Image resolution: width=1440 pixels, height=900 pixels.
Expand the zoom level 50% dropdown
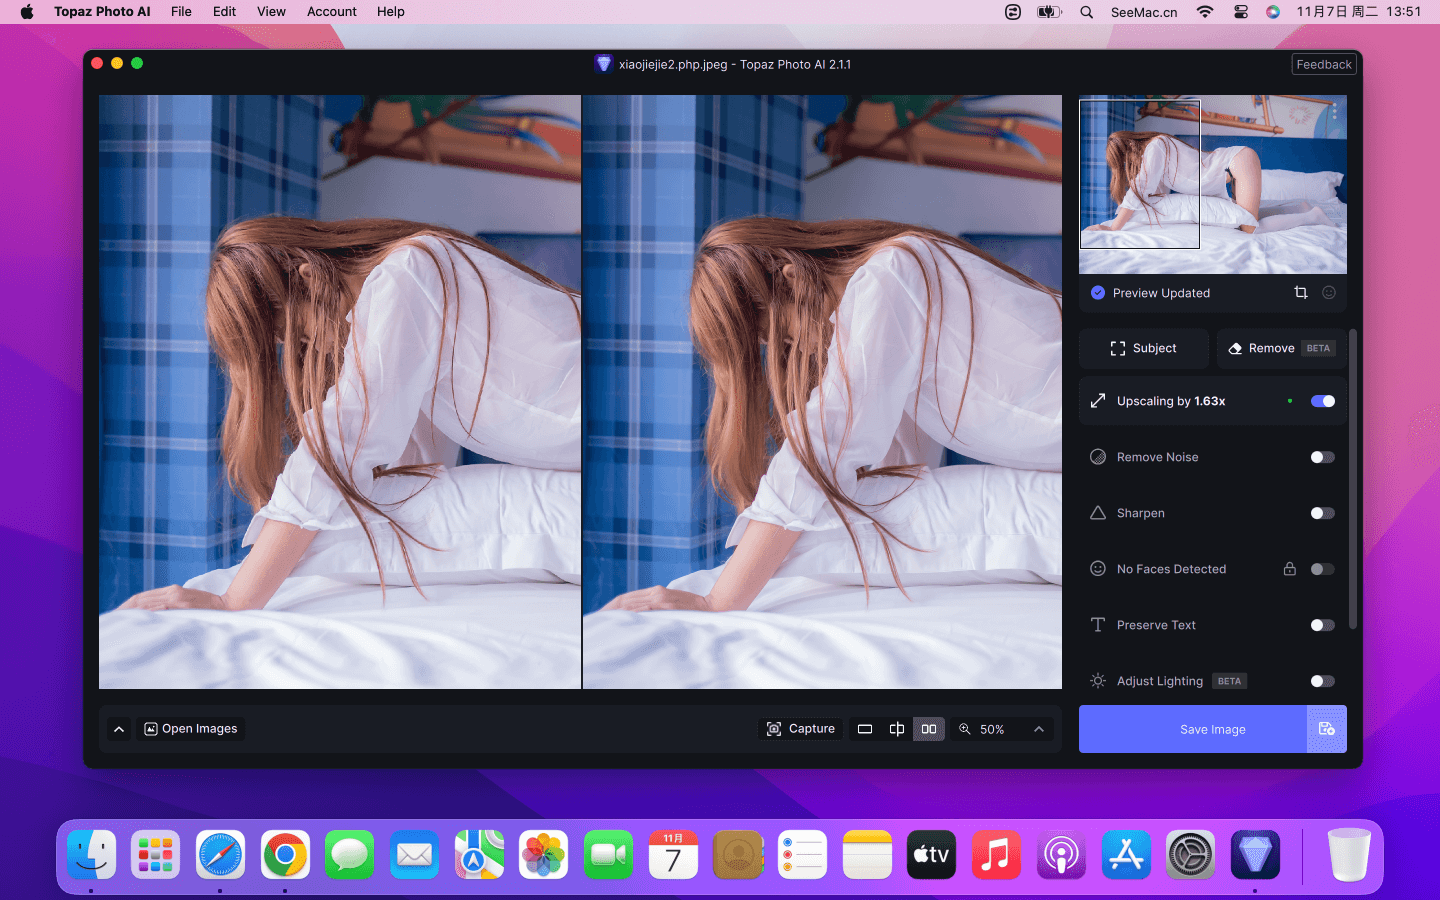click(x=1039, y=729)
